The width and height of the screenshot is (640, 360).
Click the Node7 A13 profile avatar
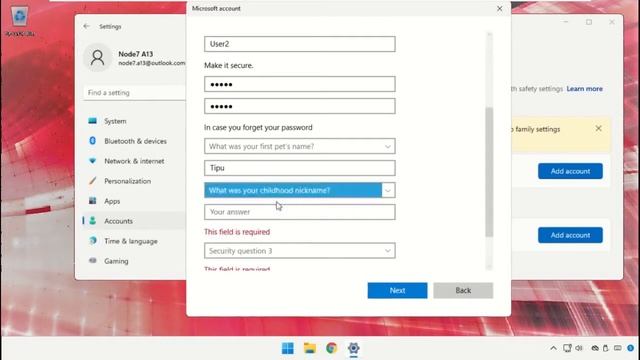[x=98, y=58]
